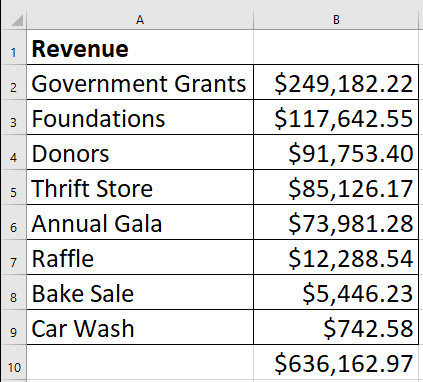Image resolution: width=423 pixels, height=382 pixels.
Task: Select row 10 header
Action: coord(14,362)
